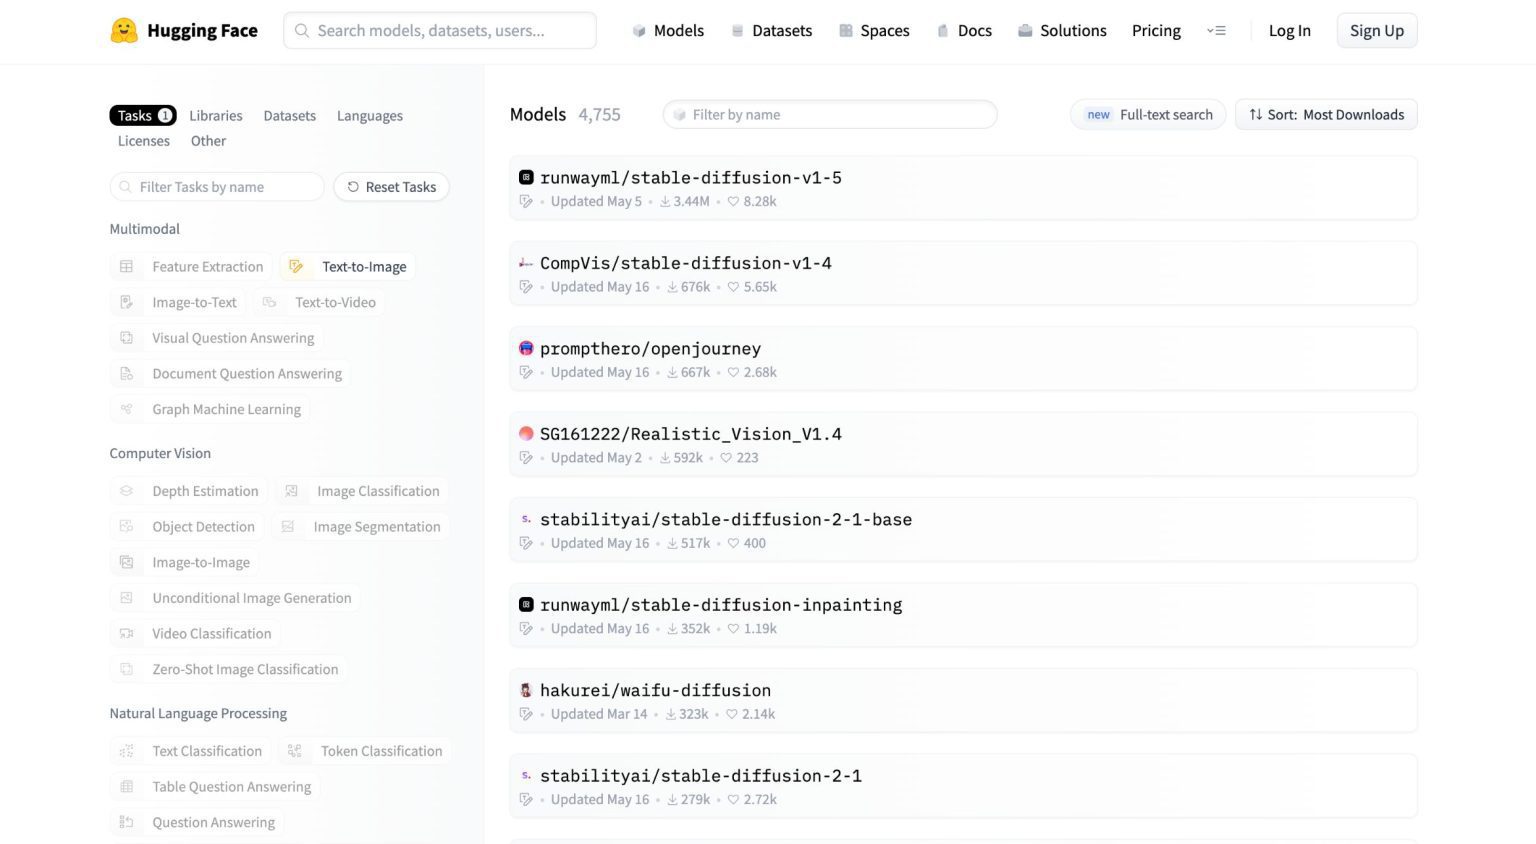Screen dimensions: 1536x844
Task: Click the Sign Up button
Action: (x=1376, y=31)
